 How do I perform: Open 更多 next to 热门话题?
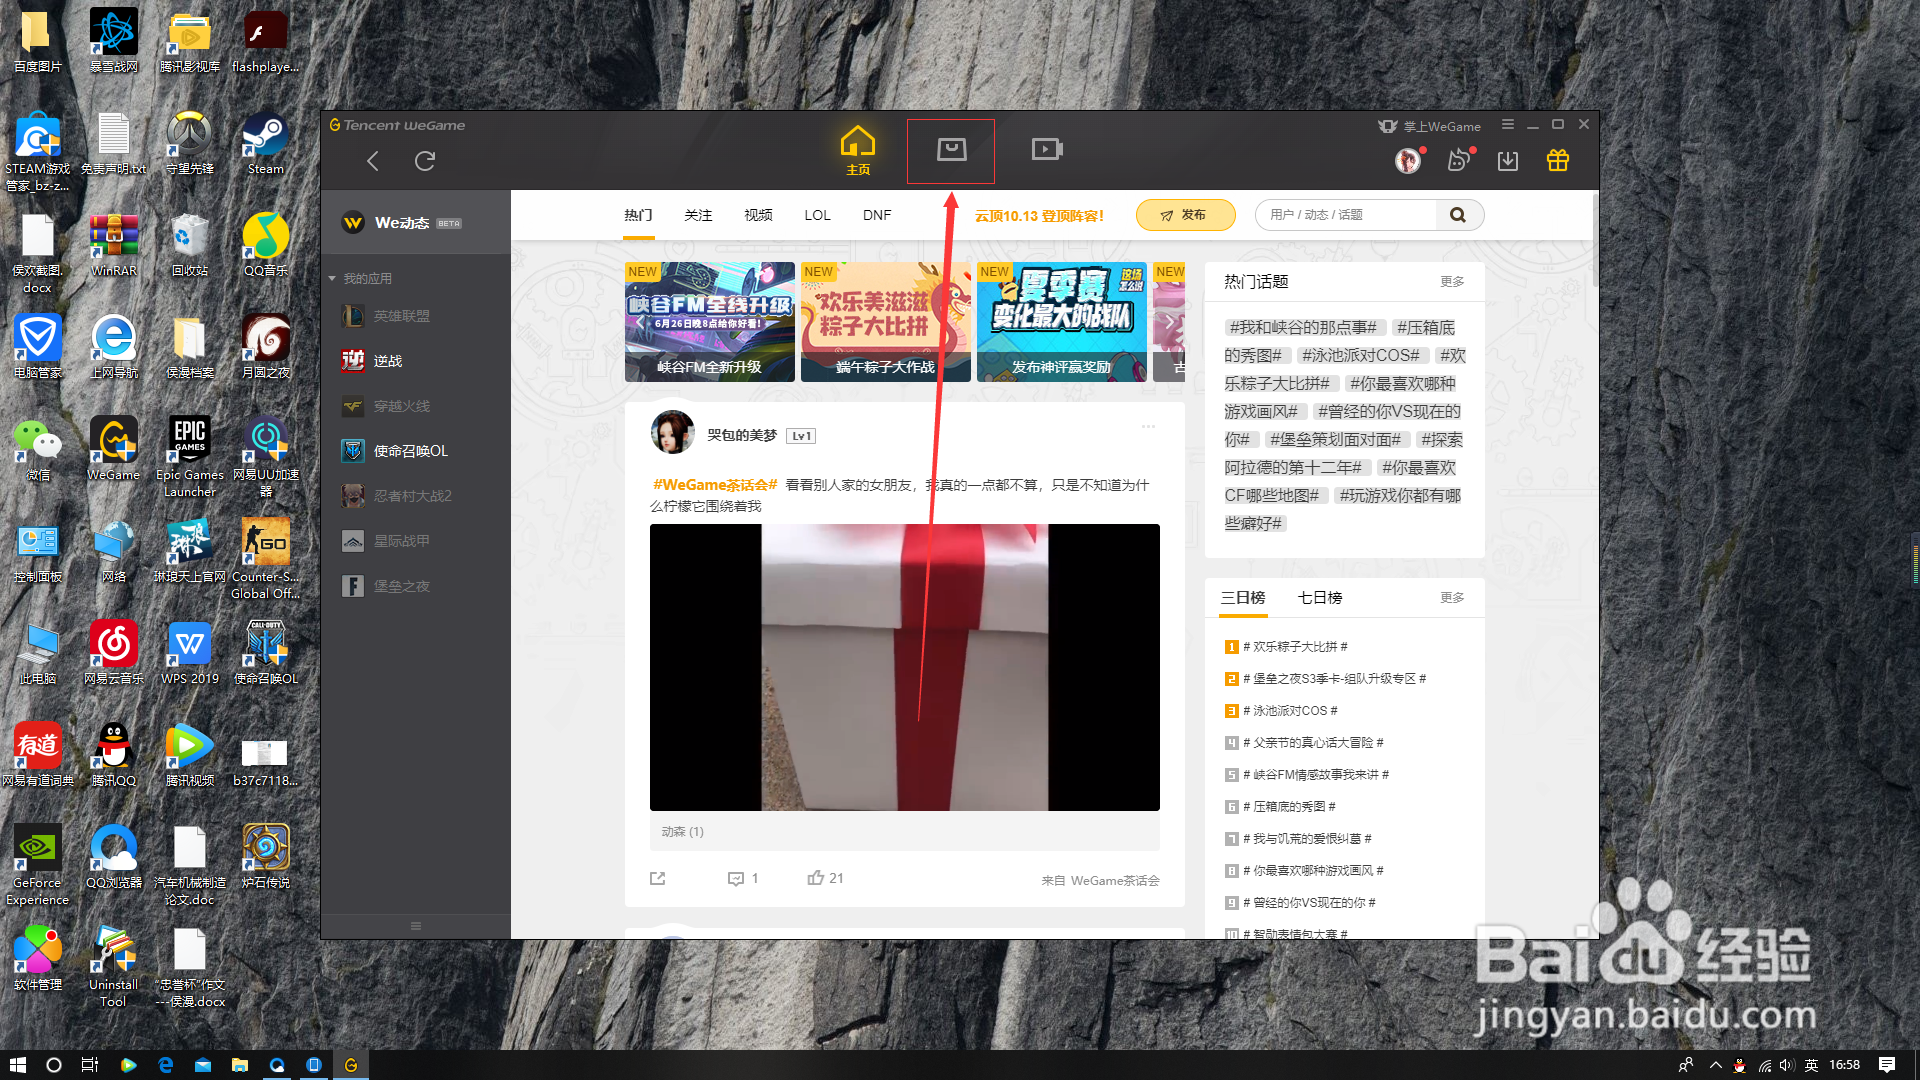tap(1452, 281)
